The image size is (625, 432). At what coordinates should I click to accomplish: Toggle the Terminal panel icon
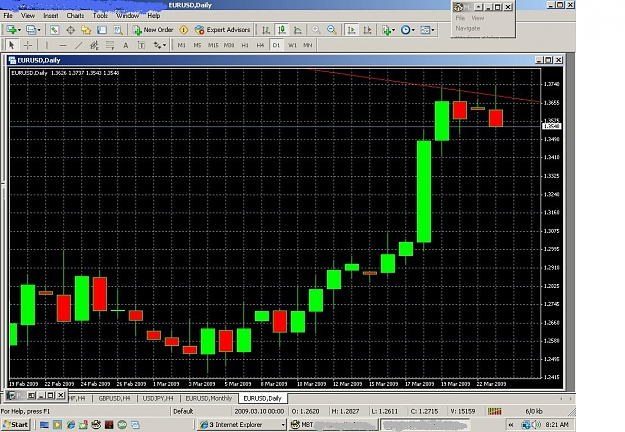pyautogui.click(x=102, y=30)
